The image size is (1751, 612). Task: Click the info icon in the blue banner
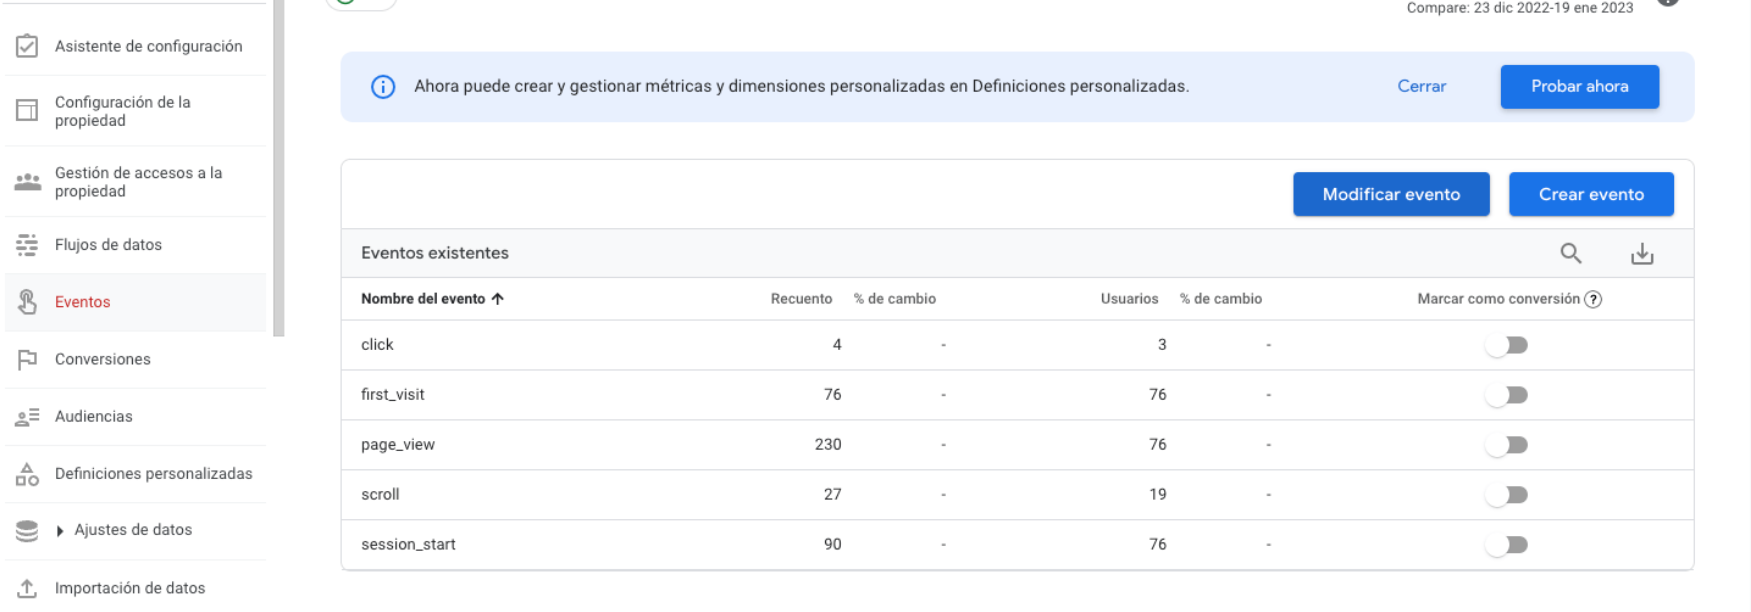[383, 87]
